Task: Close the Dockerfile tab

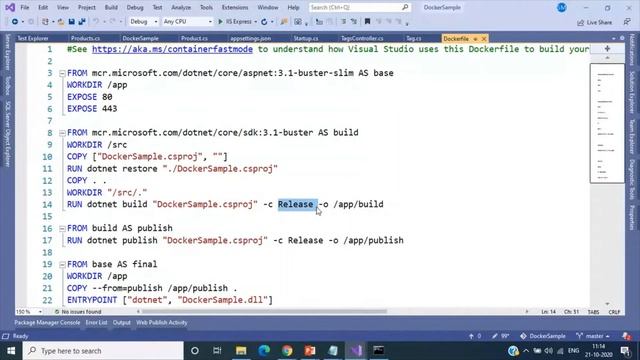Action: (x=484, y=39)
